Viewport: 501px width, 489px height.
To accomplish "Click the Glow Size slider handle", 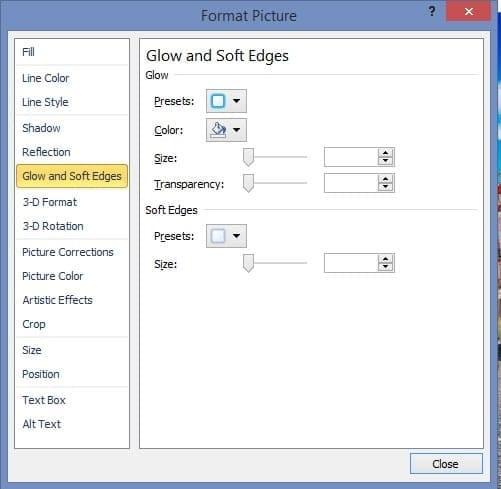I will pos(248,157).
